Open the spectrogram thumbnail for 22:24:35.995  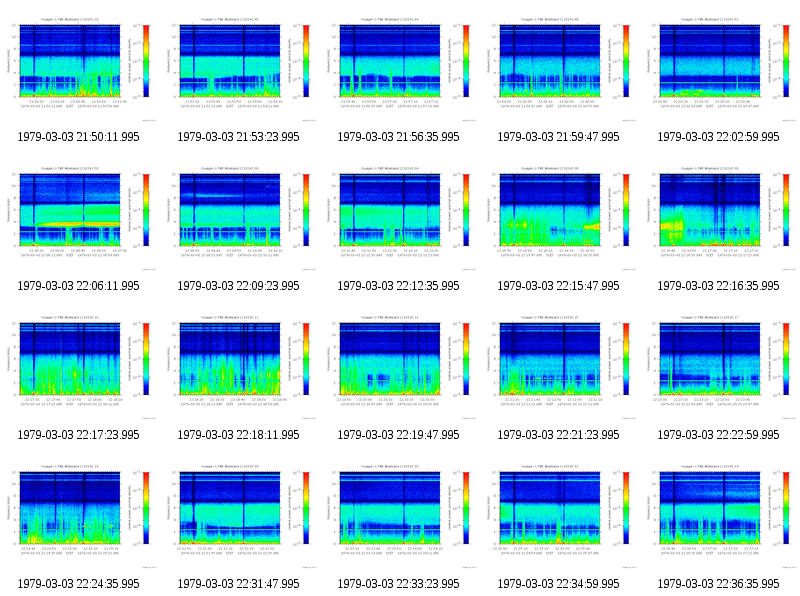78,516
